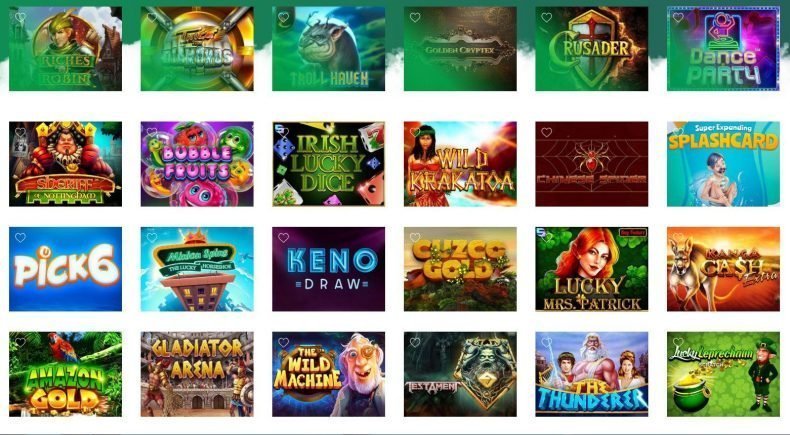Launch Kanga Cash Extra game

click(x=723, y=269)
